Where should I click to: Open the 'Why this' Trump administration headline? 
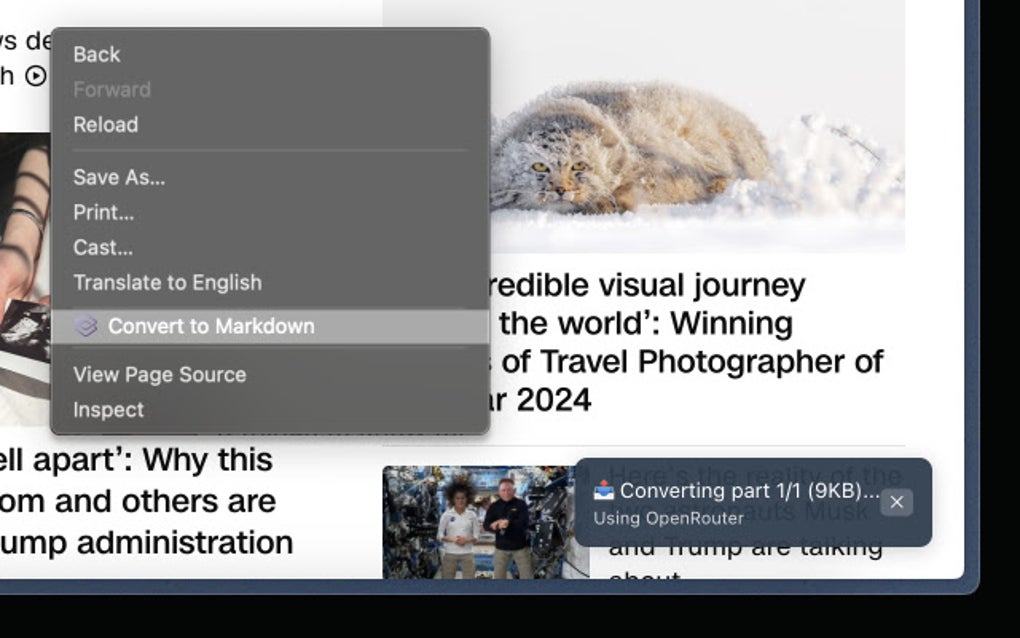pyautogui.click(x=146, y=501)
